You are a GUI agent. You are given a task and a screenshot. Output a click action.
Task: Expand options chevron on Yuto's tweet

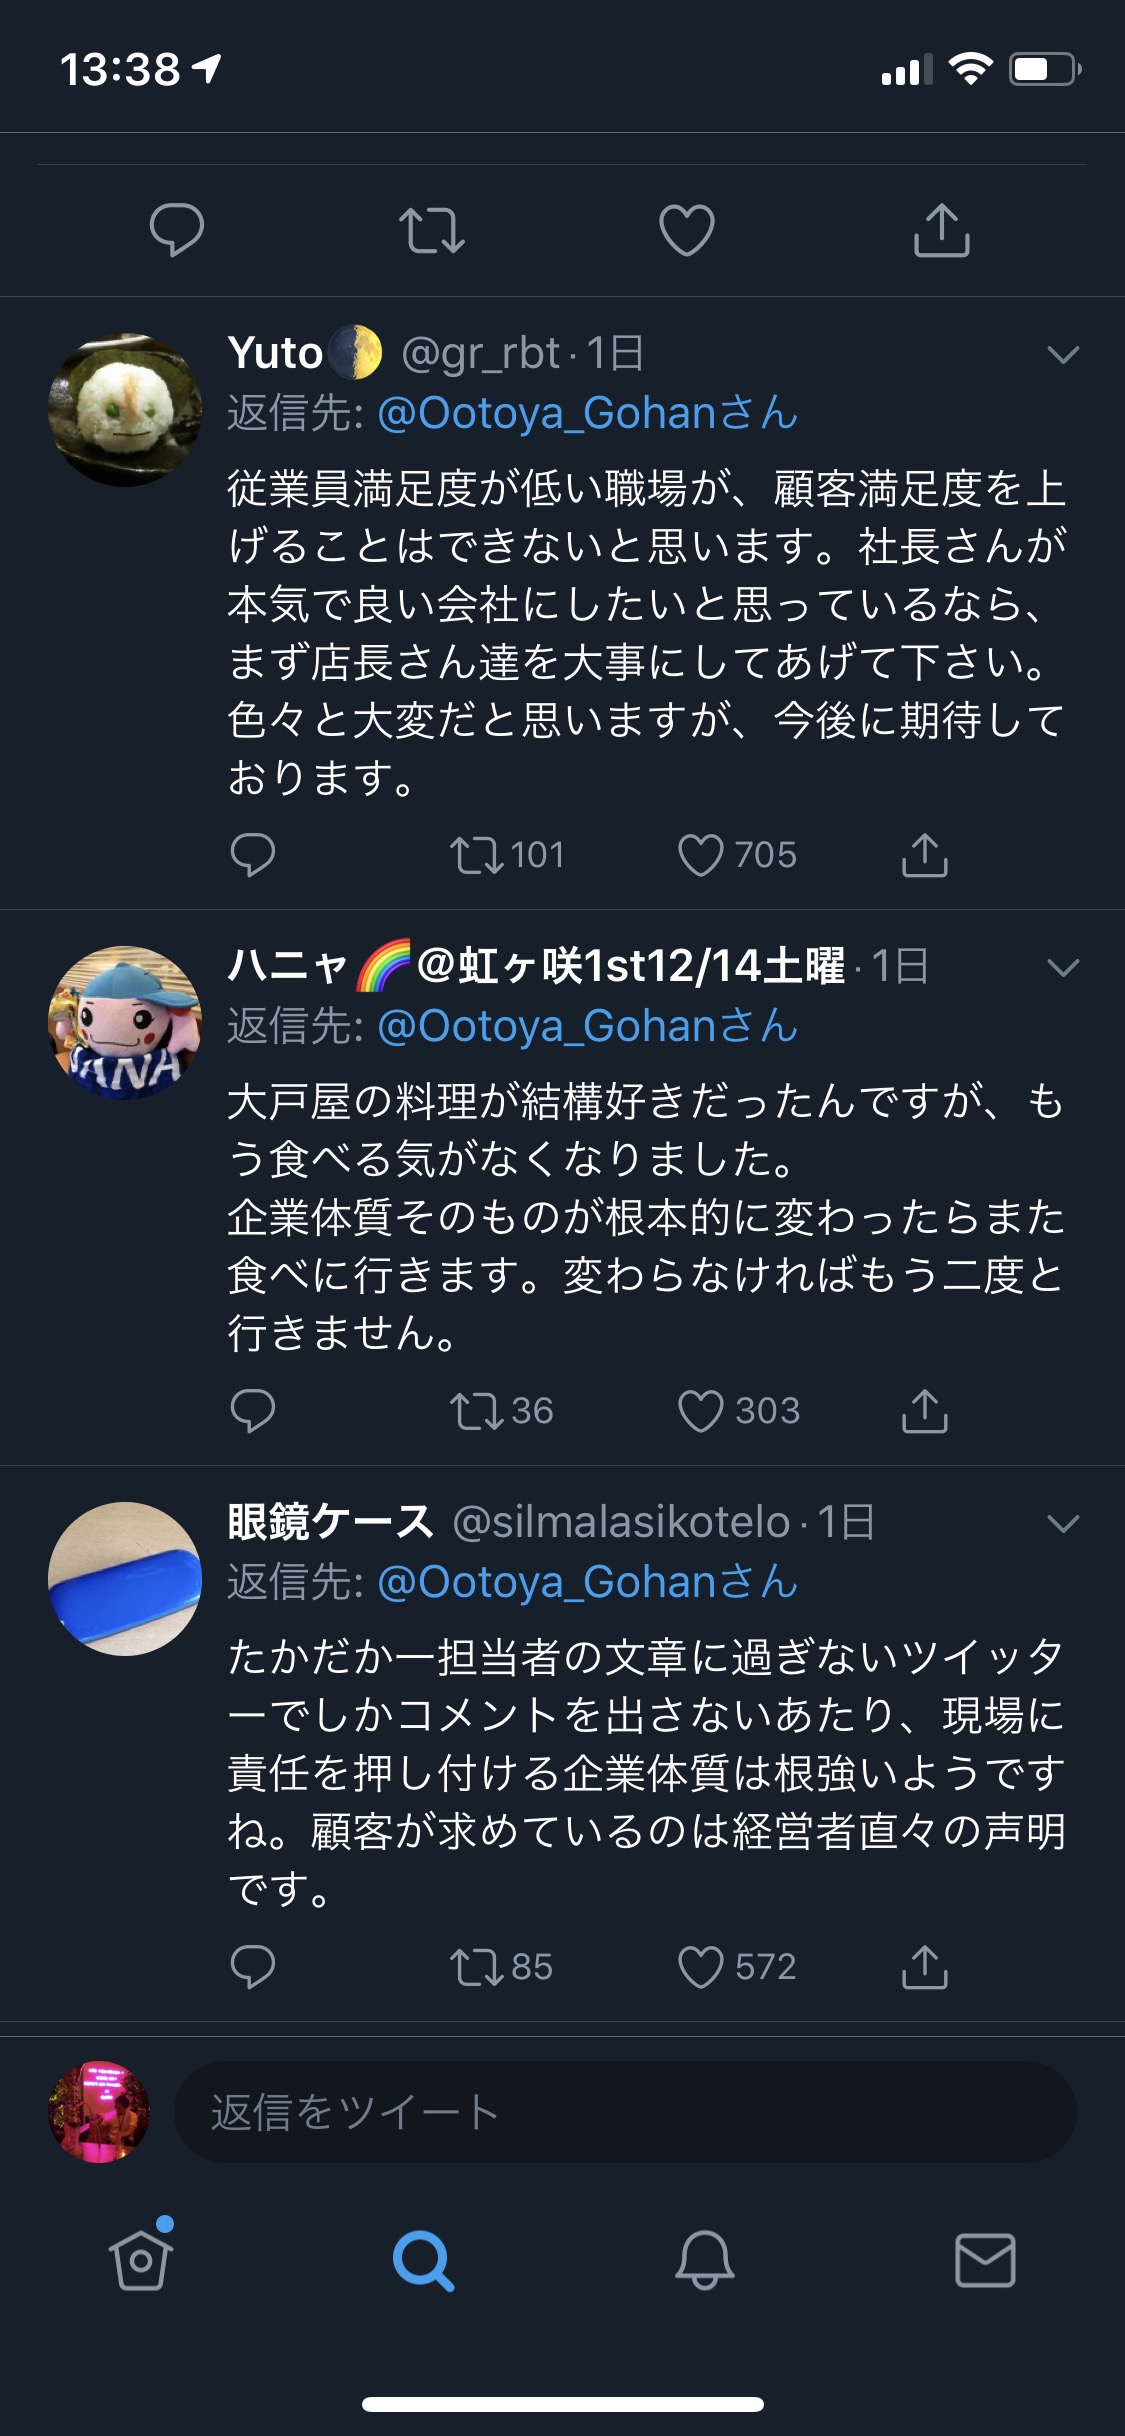coord(1063,355)
